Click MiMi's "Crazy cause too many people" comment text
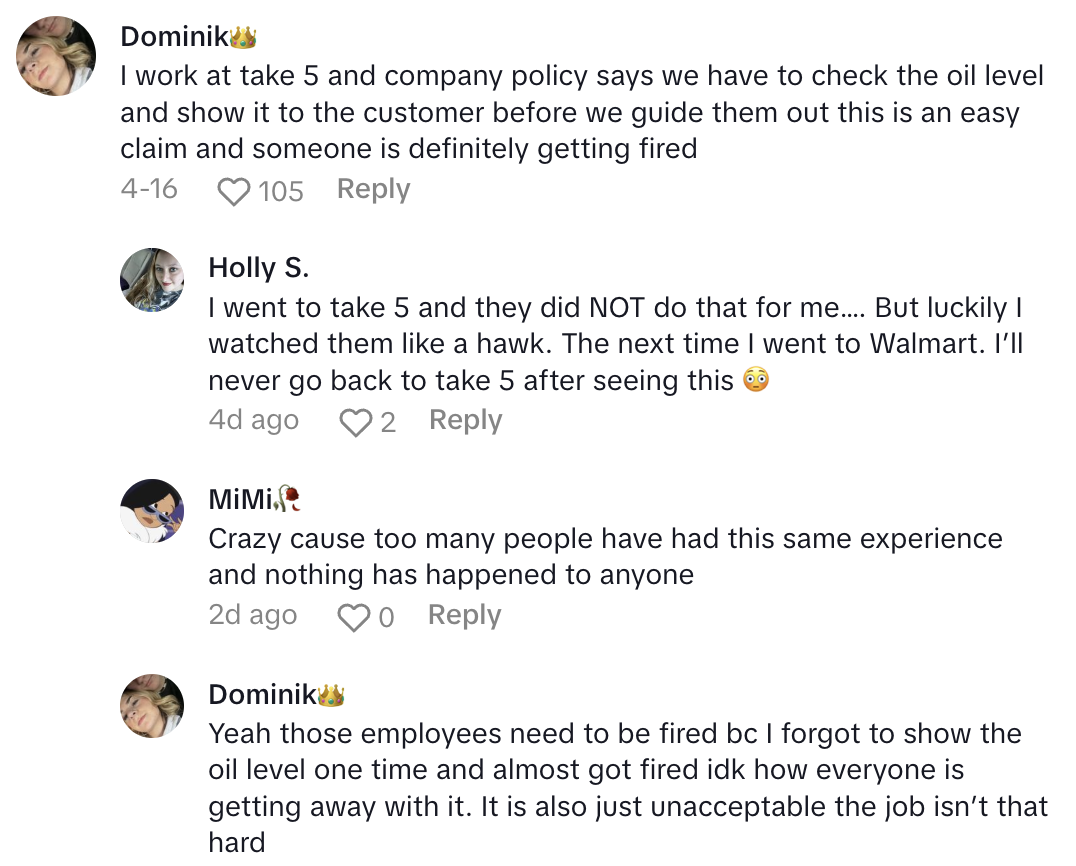1076x866 pixels. pos(604,557)
